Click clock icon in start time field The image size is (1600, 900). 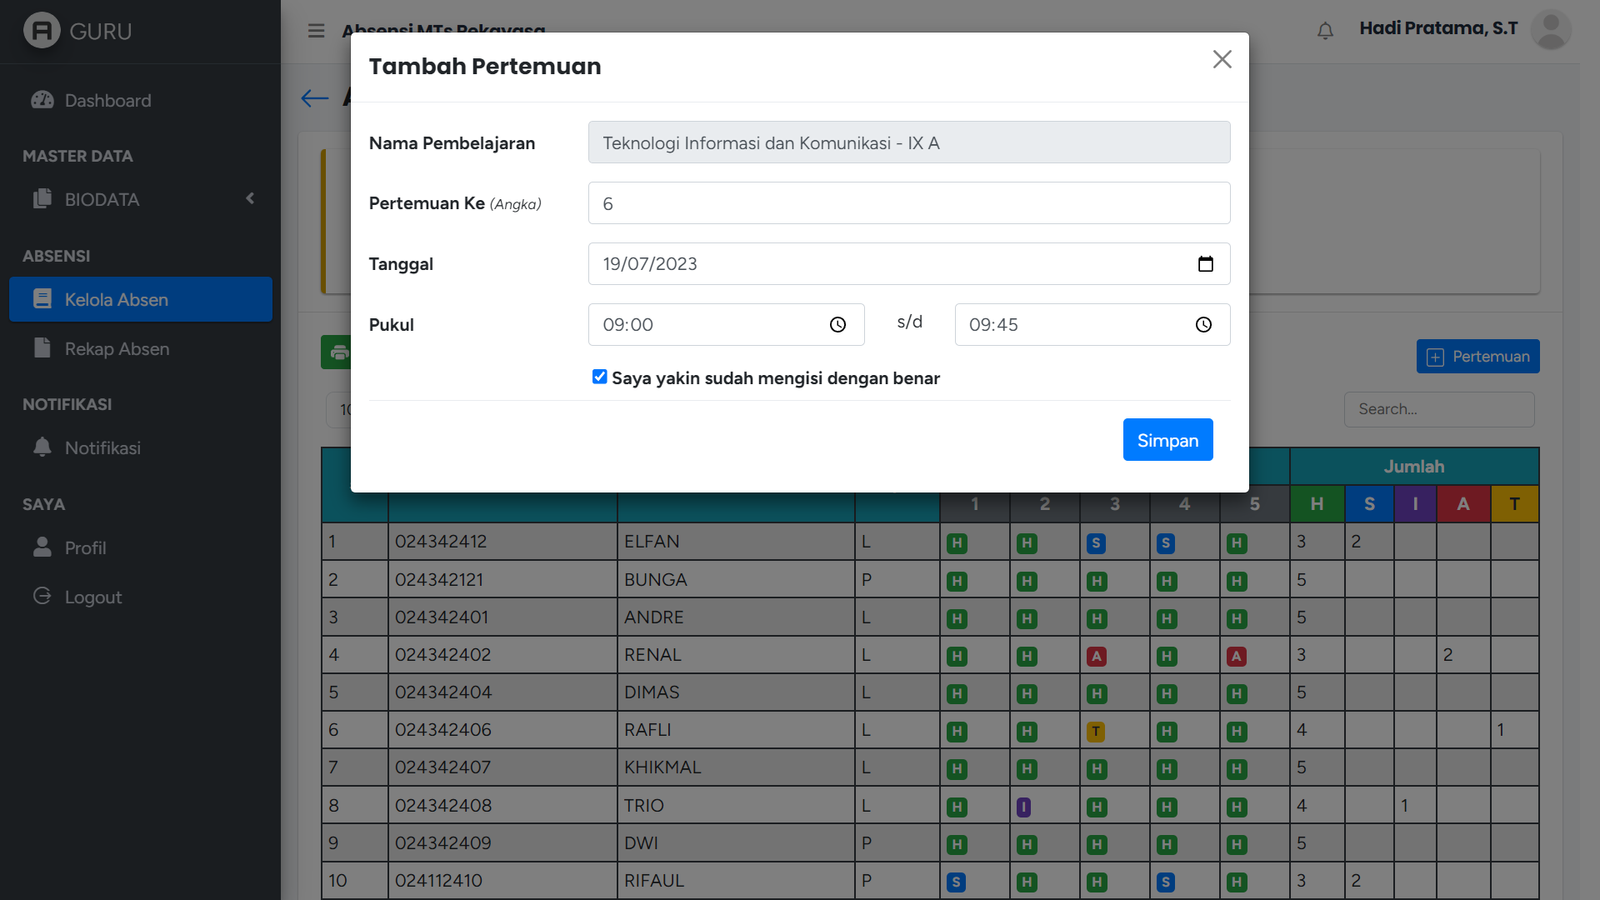[838, 325]
